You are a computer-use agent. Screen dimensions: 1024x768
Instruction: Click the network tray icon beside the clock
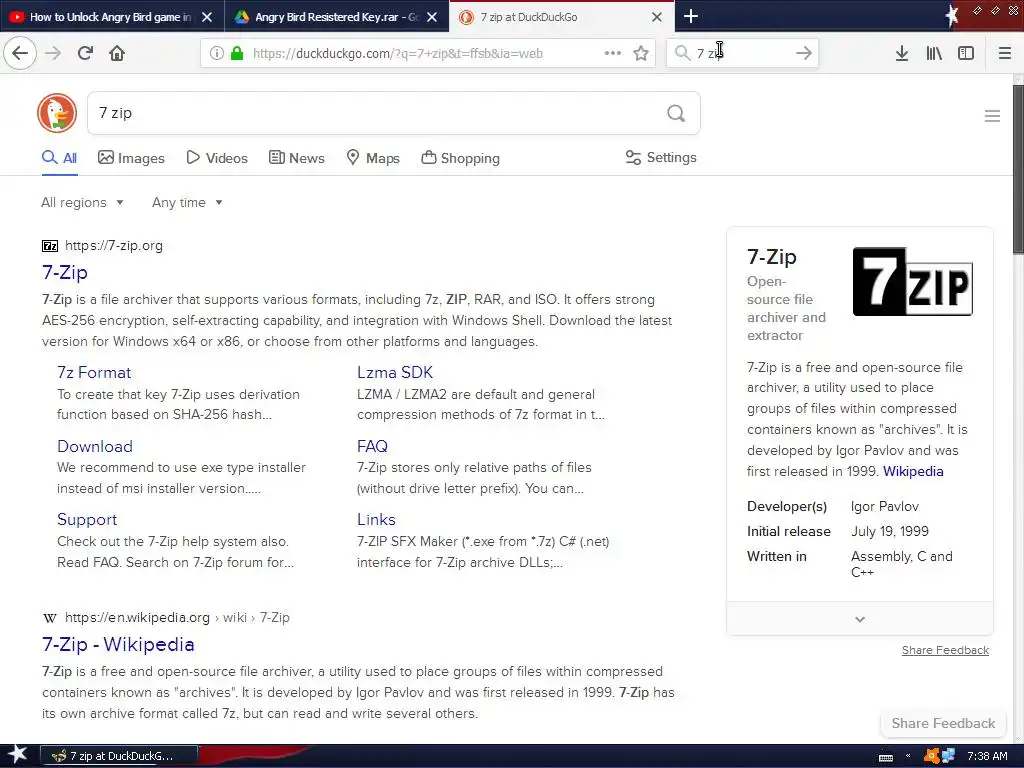pos(948,756)
